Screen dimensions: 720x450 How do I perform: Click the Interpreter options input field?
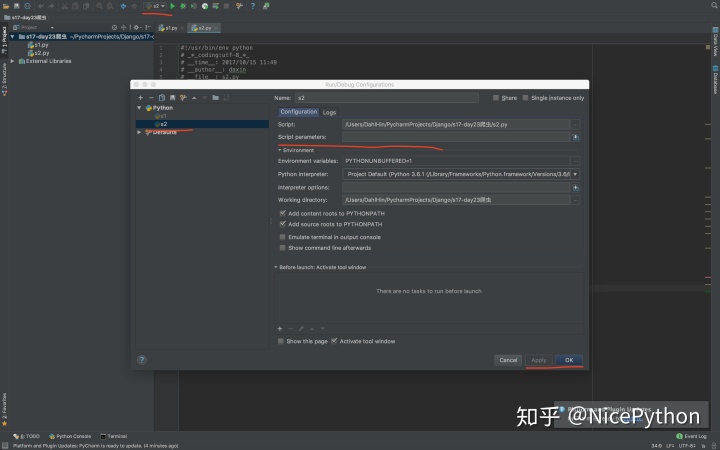coord(456,187)
